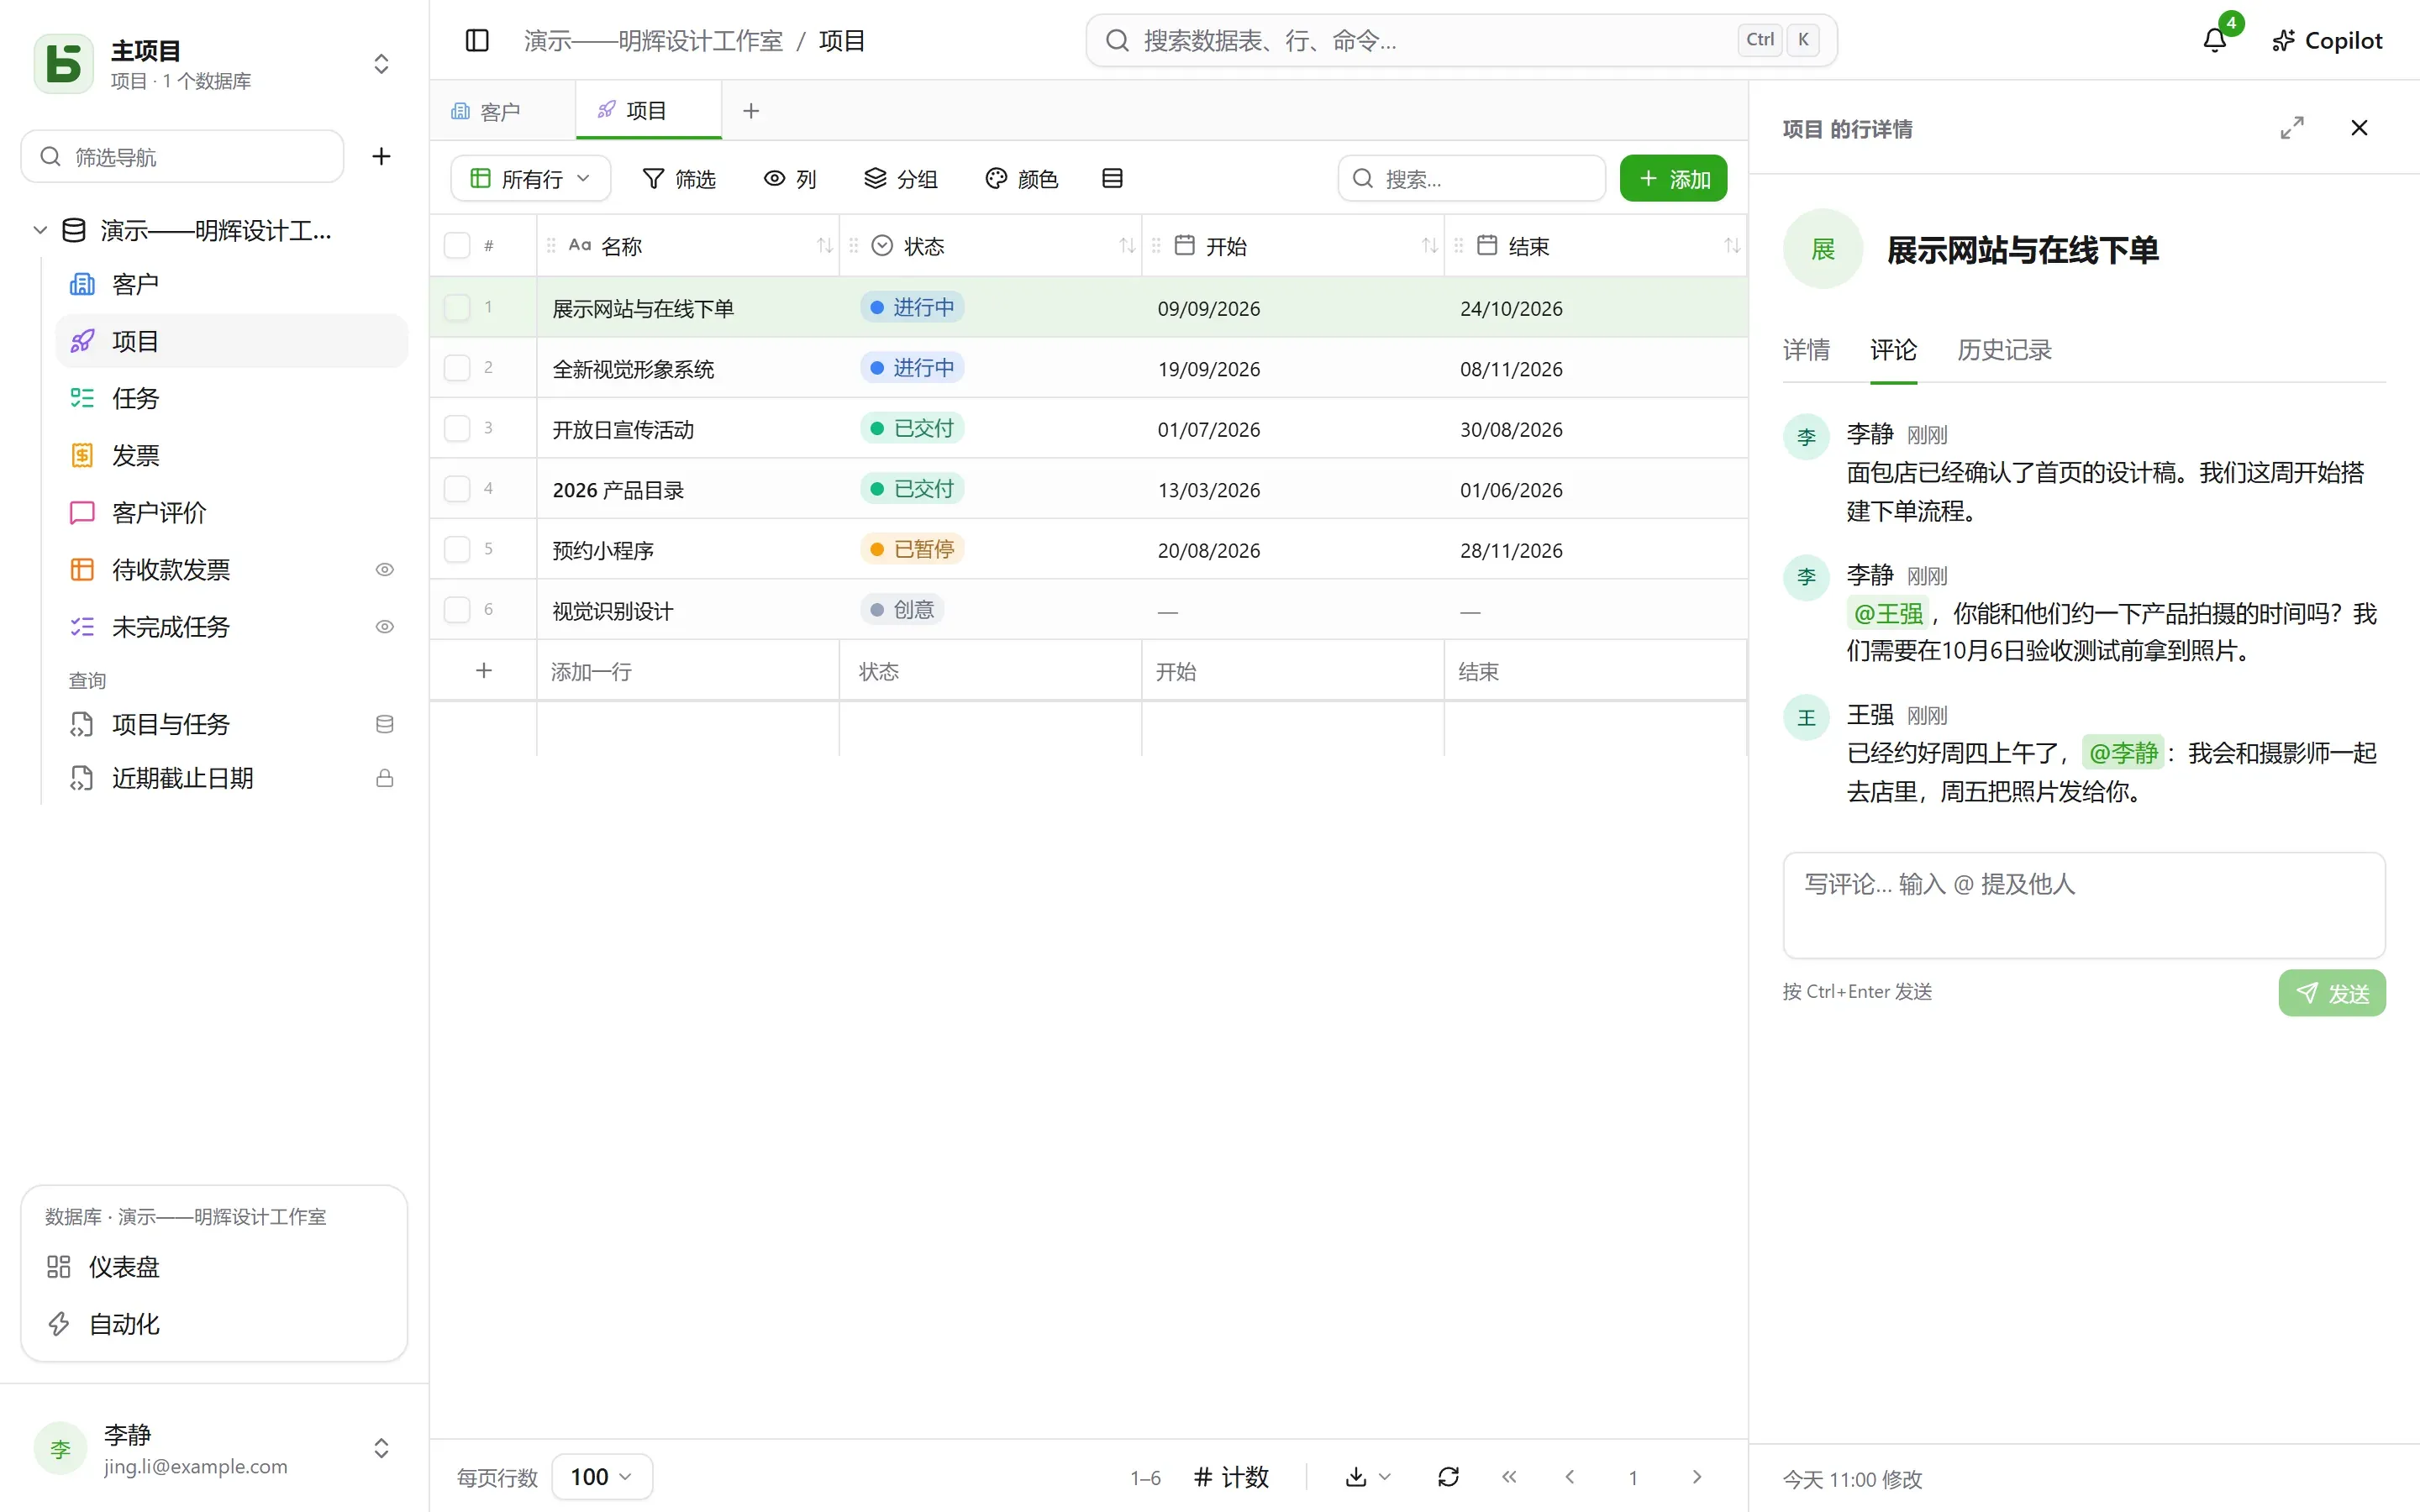Toggle the sidebar panel icon

pyautogui.click(x=477, y=40)
